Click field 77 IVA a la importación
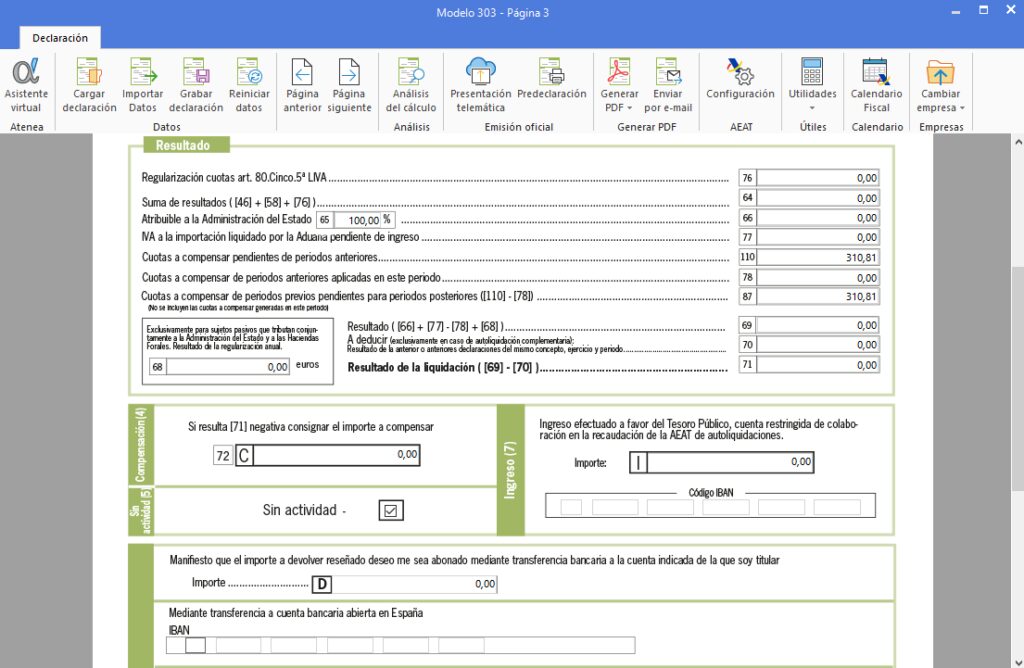Viewport: 1024px width, 668px height. pos(818,237)
